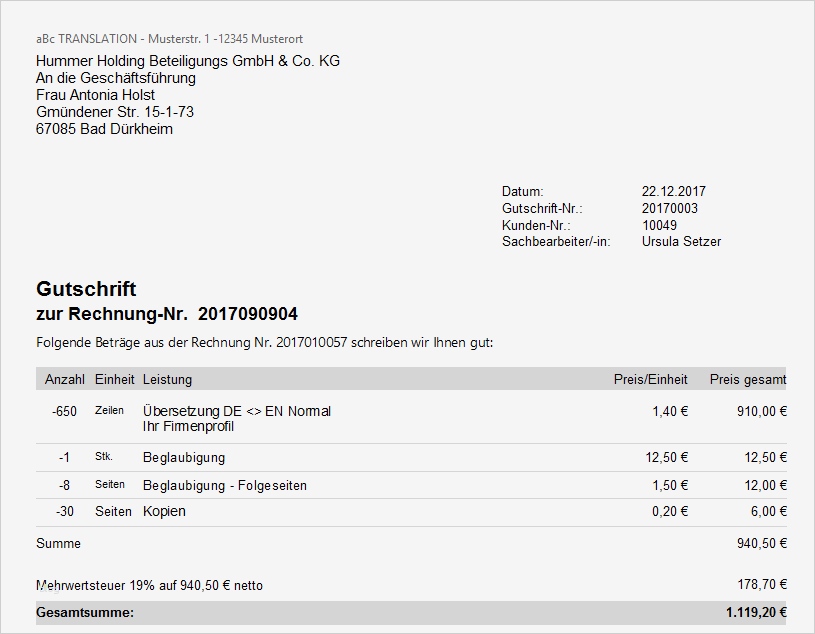This screenshot has height=634, width=815.
Task: Select the unit price '12,50 €' for Beglaubigung
Action: tap(667, 458)
